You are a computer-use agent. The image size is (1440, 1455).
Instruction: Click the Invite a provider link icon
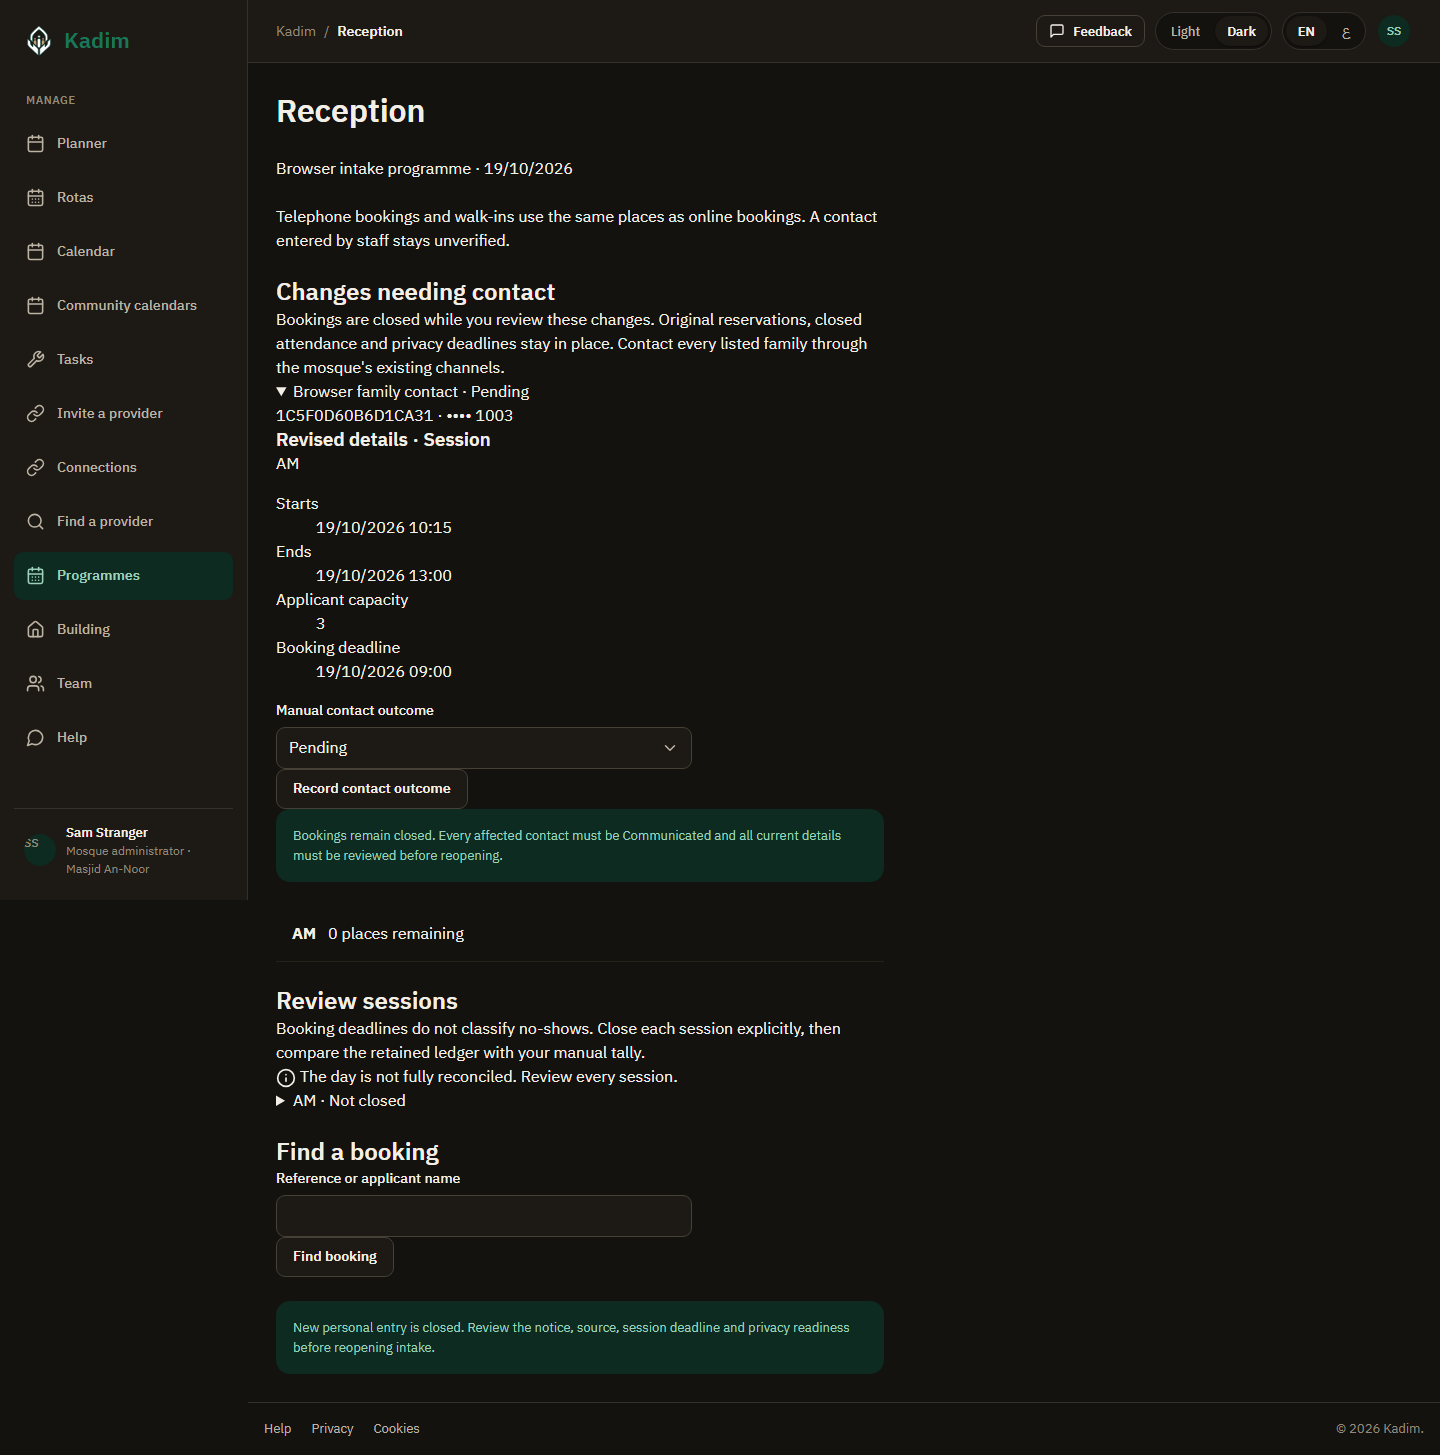click(36, 414)
